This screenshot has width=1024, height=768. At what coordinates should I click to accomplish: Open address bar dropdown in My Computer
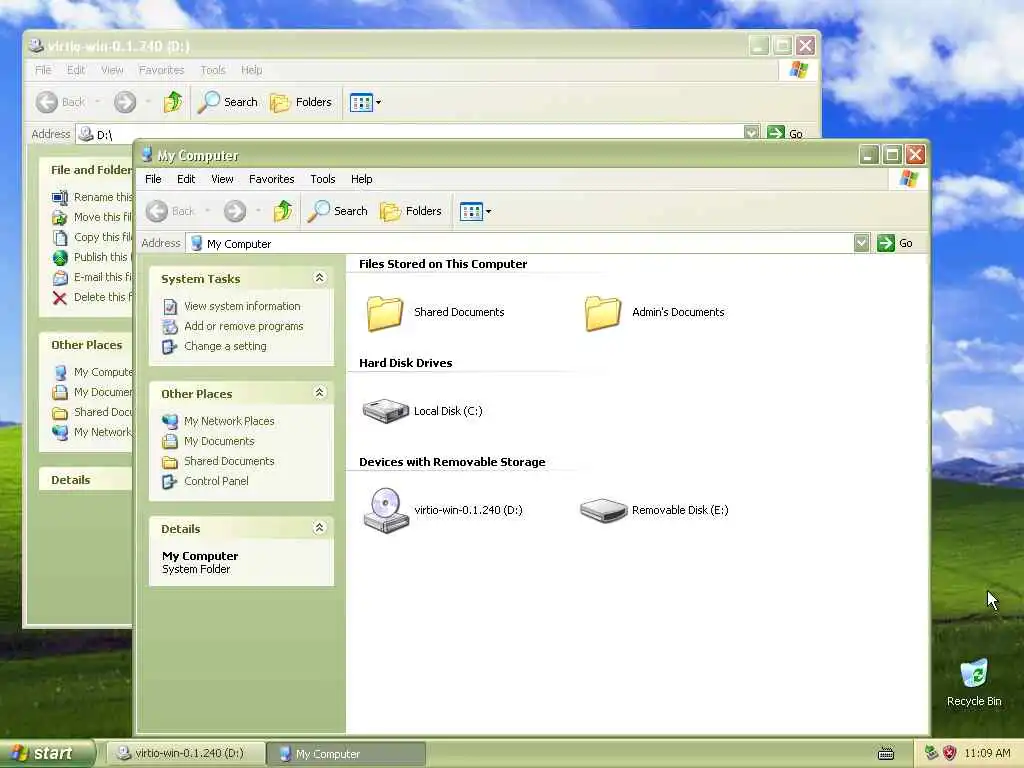tap(861, 243)
